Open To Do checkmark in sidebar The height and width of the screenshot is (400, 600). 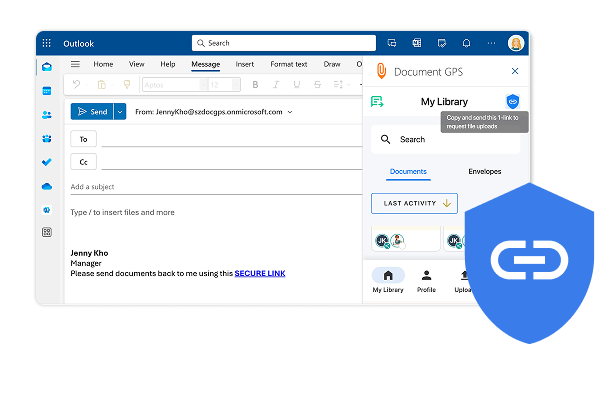(x=47, y=162)
